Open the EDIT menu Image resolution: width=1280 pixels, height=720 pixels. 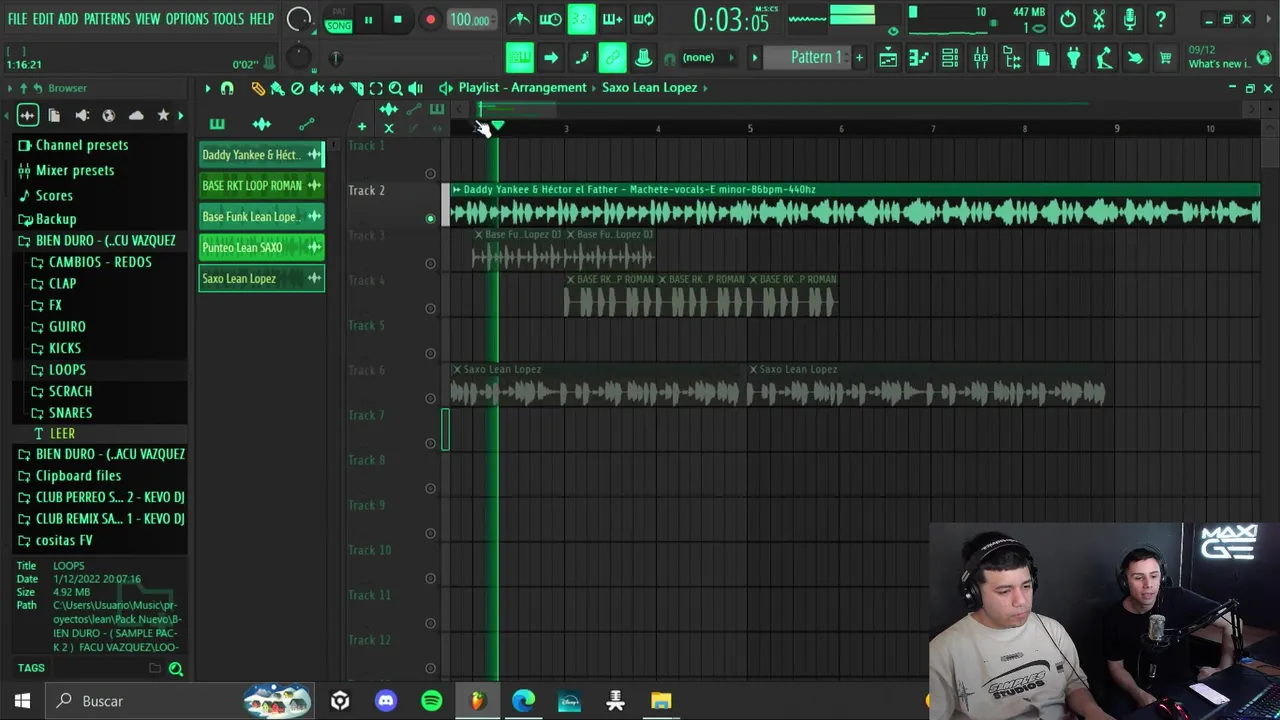pos(43,19)
